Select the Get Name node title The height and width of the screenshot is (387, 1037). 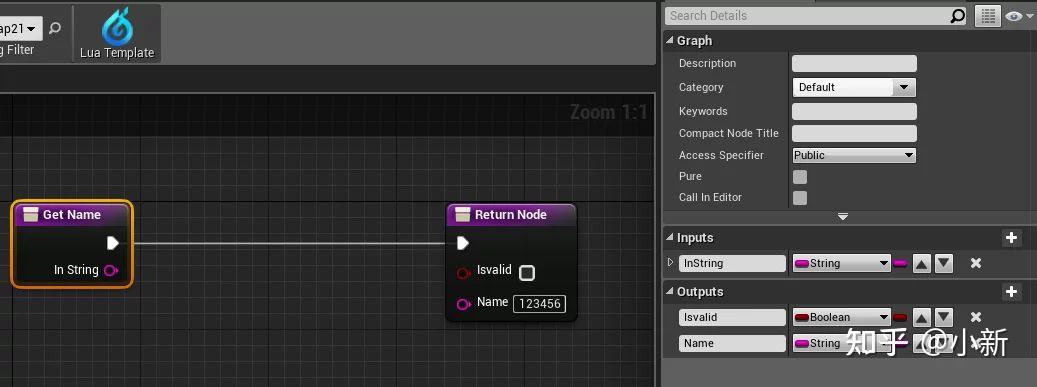point(72,214)
